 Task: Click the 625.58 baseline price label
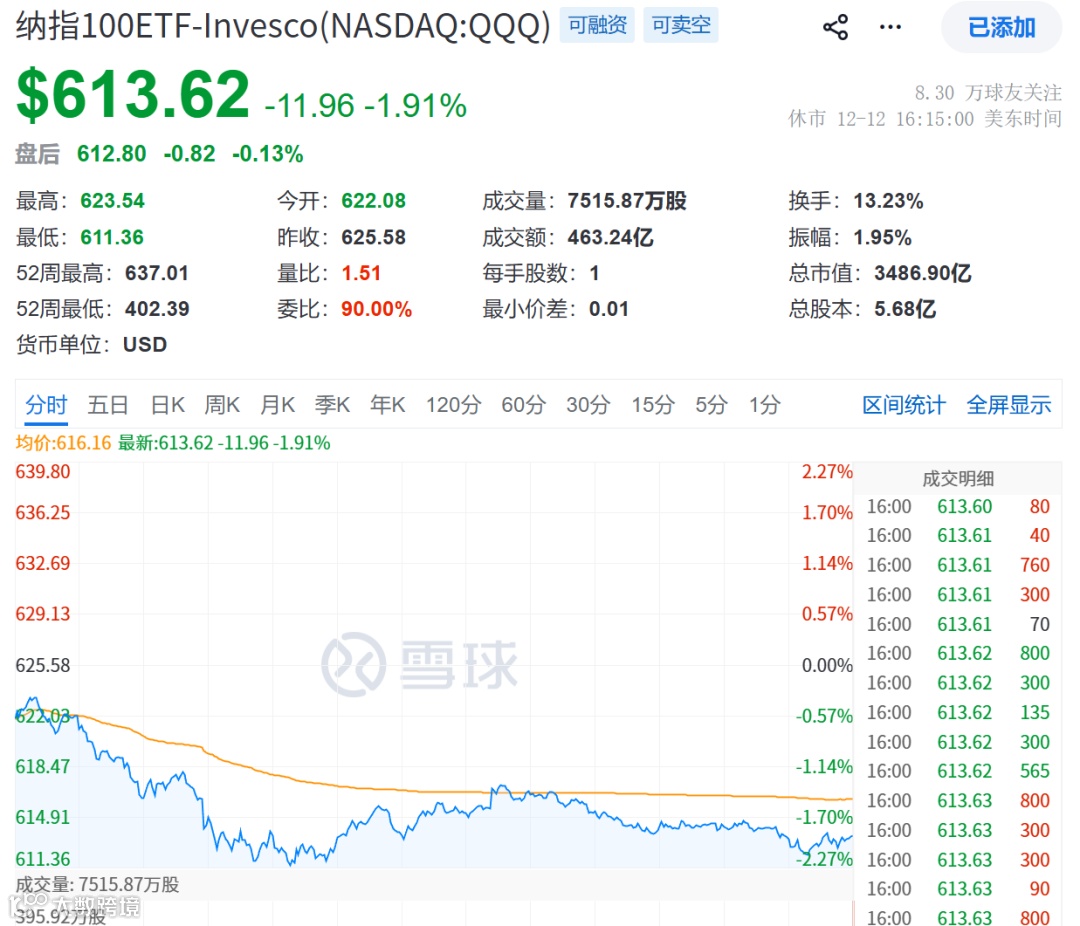pos(43,666)
